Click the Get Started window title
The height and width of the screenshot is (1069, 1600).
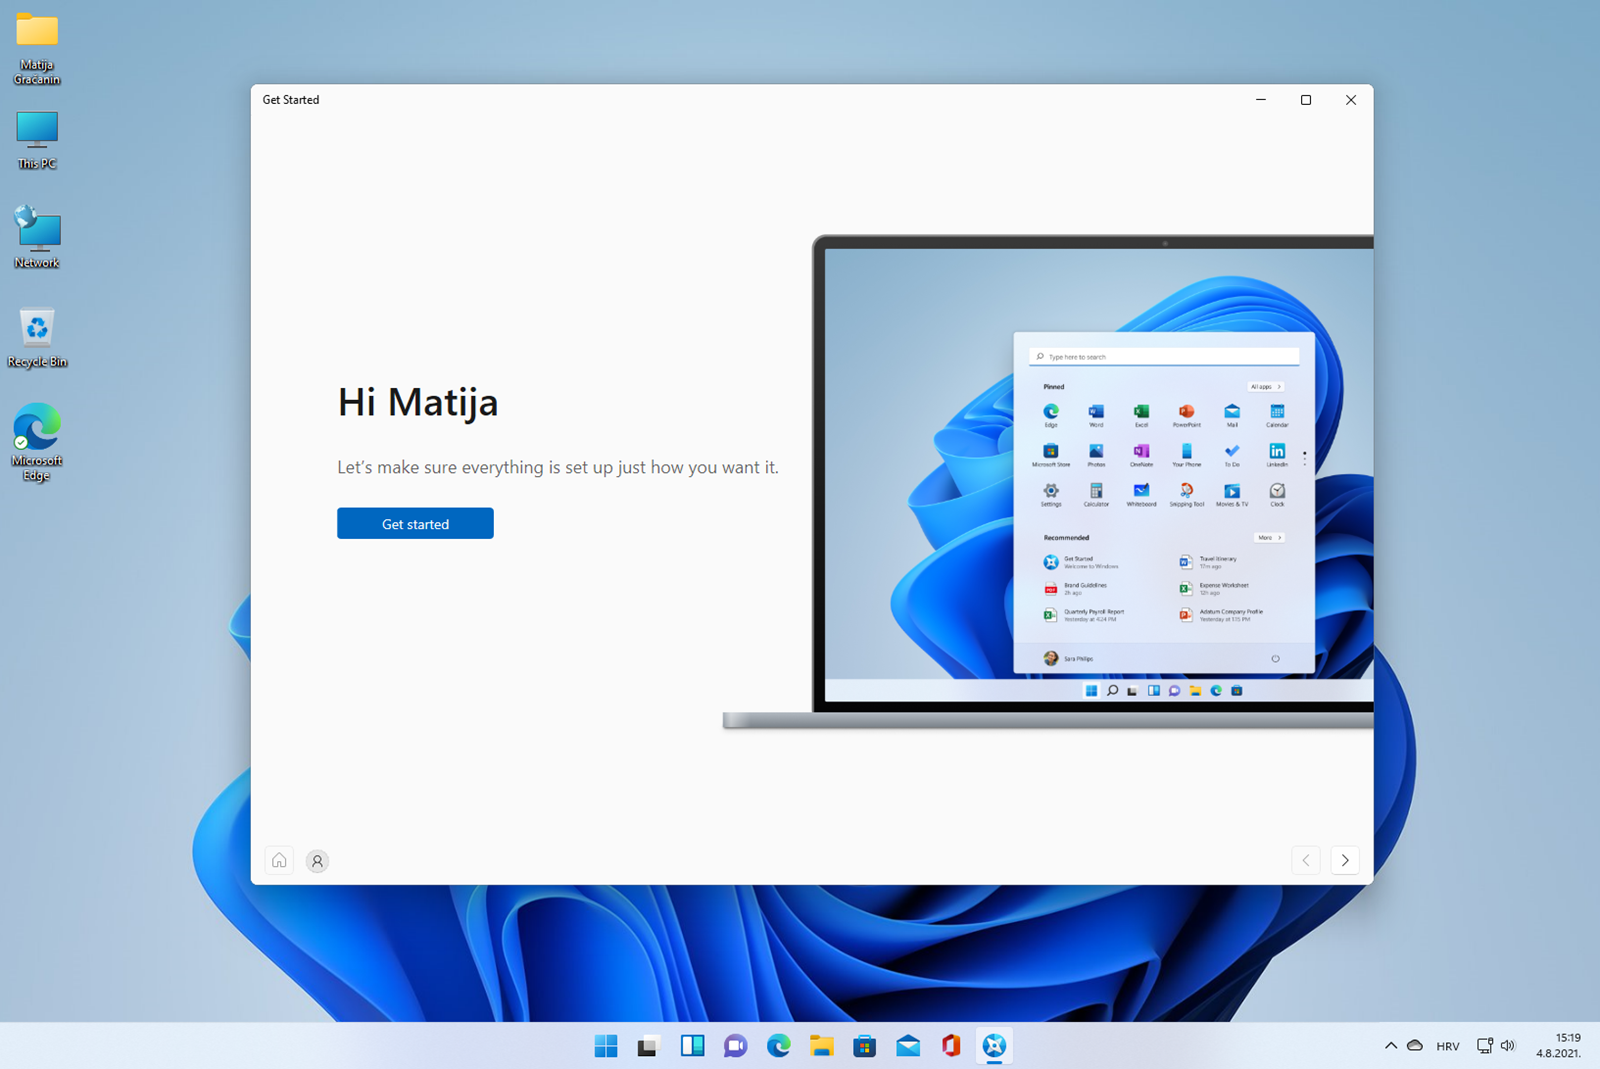[x=291, y=100]
